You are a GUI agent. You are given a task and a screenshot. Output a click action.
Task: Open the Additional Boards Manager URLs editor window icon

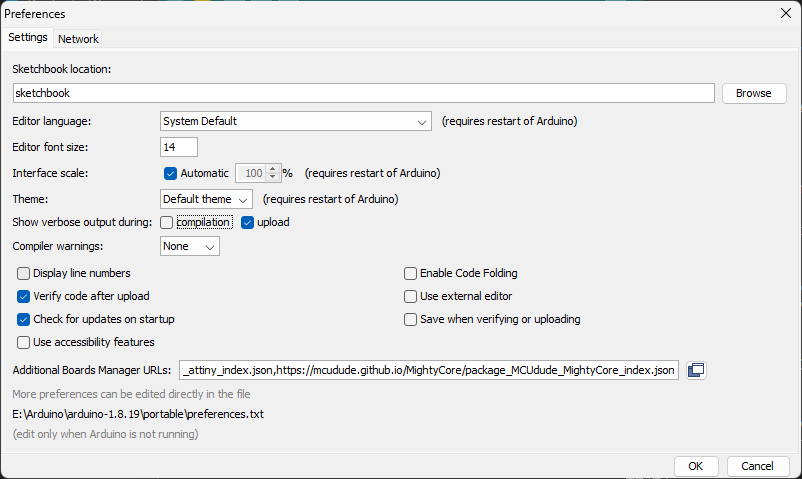(x=696, y=370)
